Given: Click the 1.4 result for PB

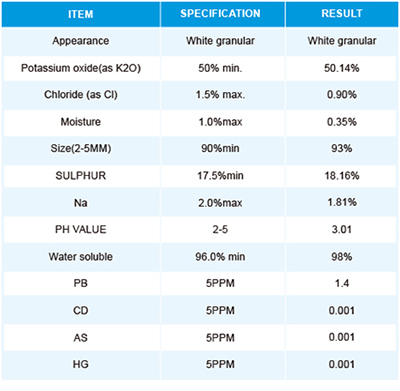Looking at the screenshot, I should pos(342,283).
